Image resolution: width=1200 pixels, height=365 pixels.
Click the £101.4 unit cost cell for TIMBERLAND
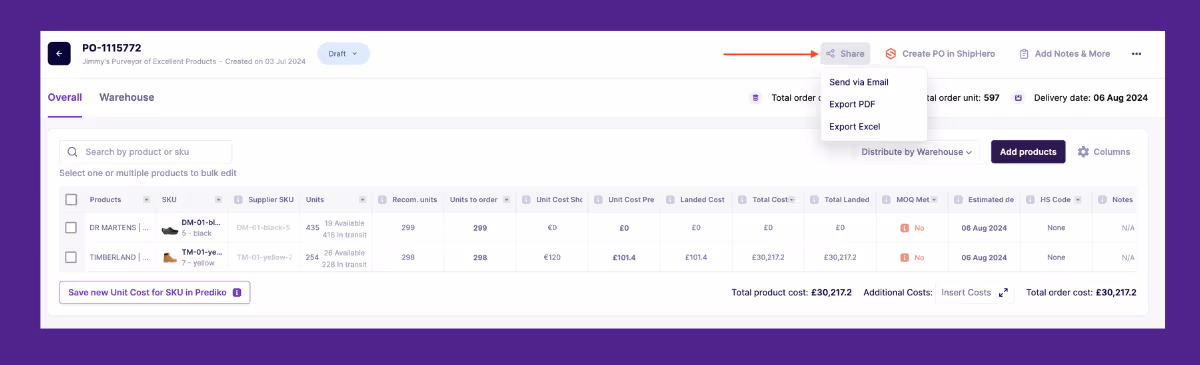coord(624,257)
